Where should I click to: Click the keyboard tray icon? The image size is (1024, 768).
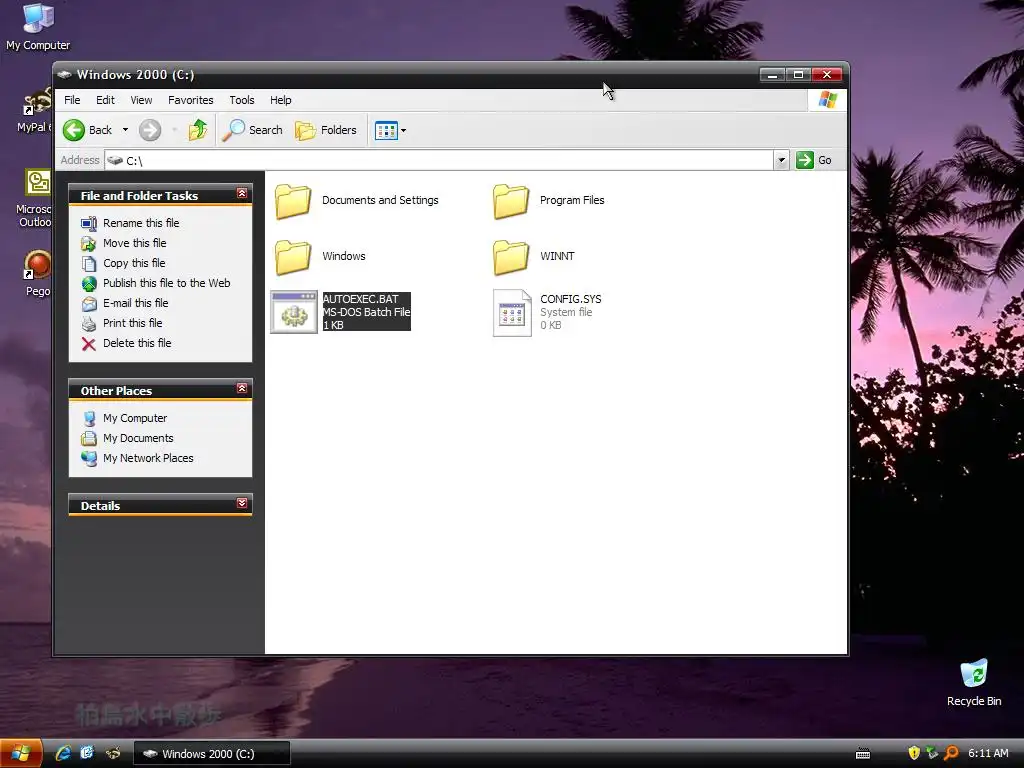coord(863,754)
